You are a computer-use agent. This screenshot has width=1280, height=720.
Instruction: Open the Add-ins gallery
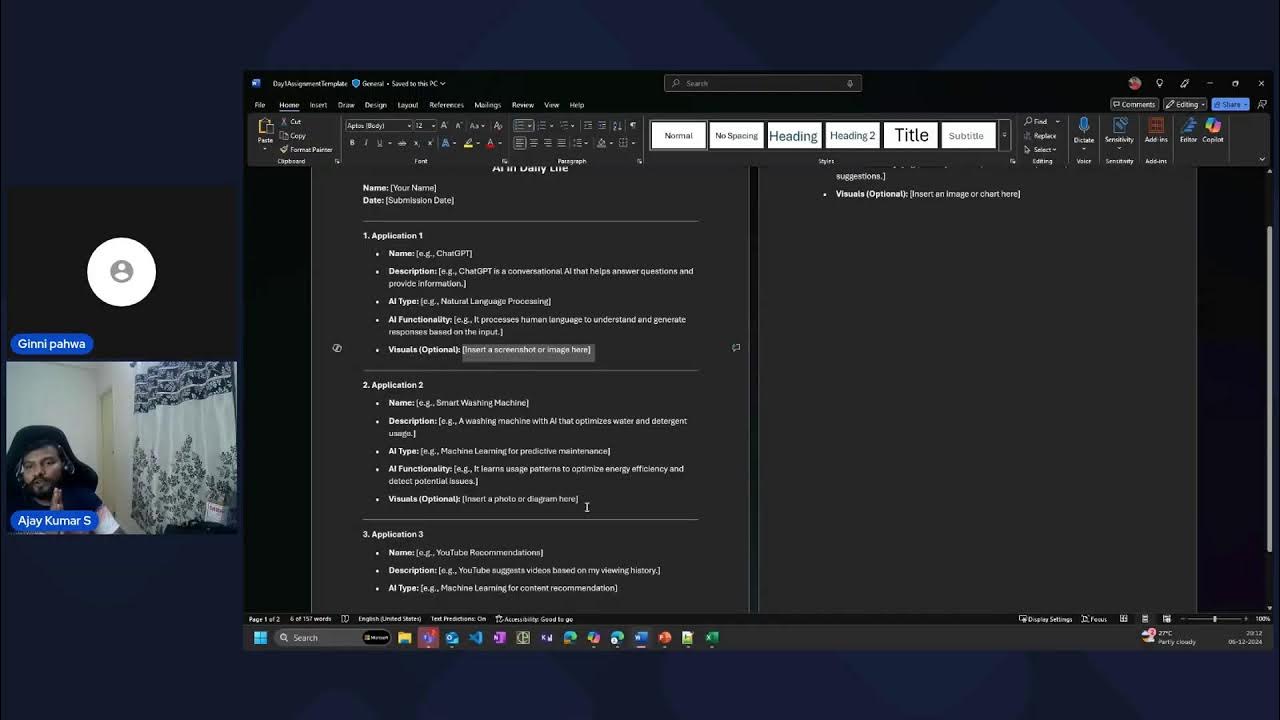click(1156, 129)
